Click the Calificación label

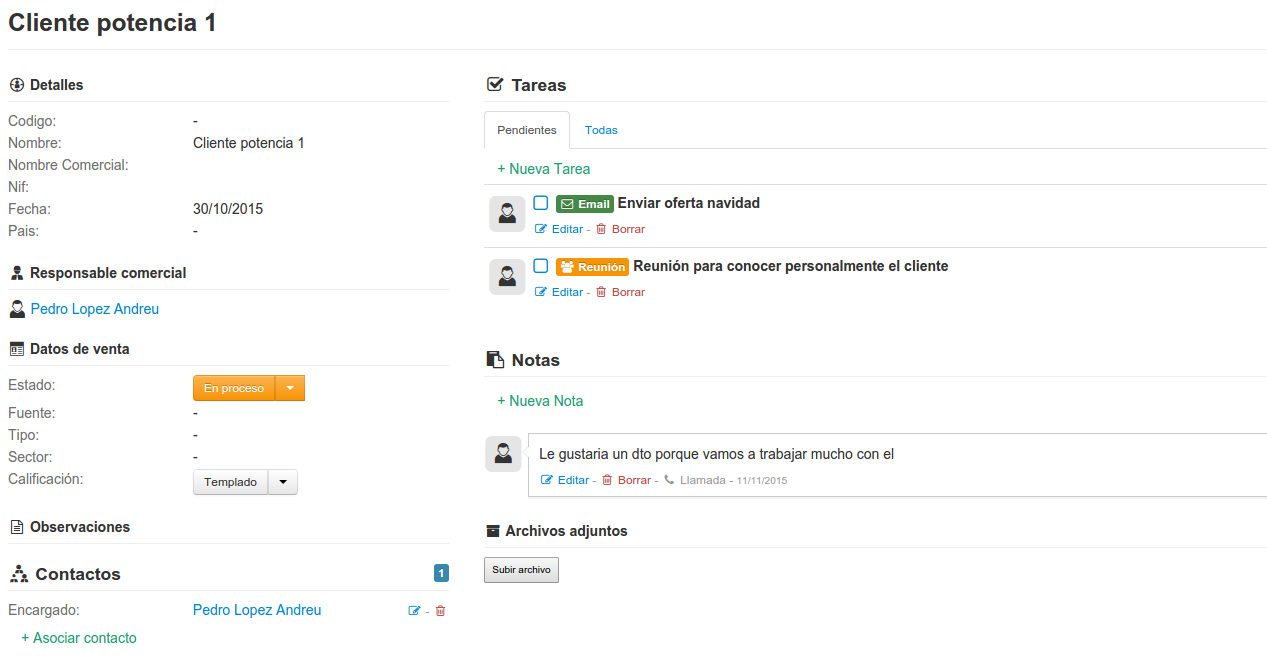(x=46, y=479)
